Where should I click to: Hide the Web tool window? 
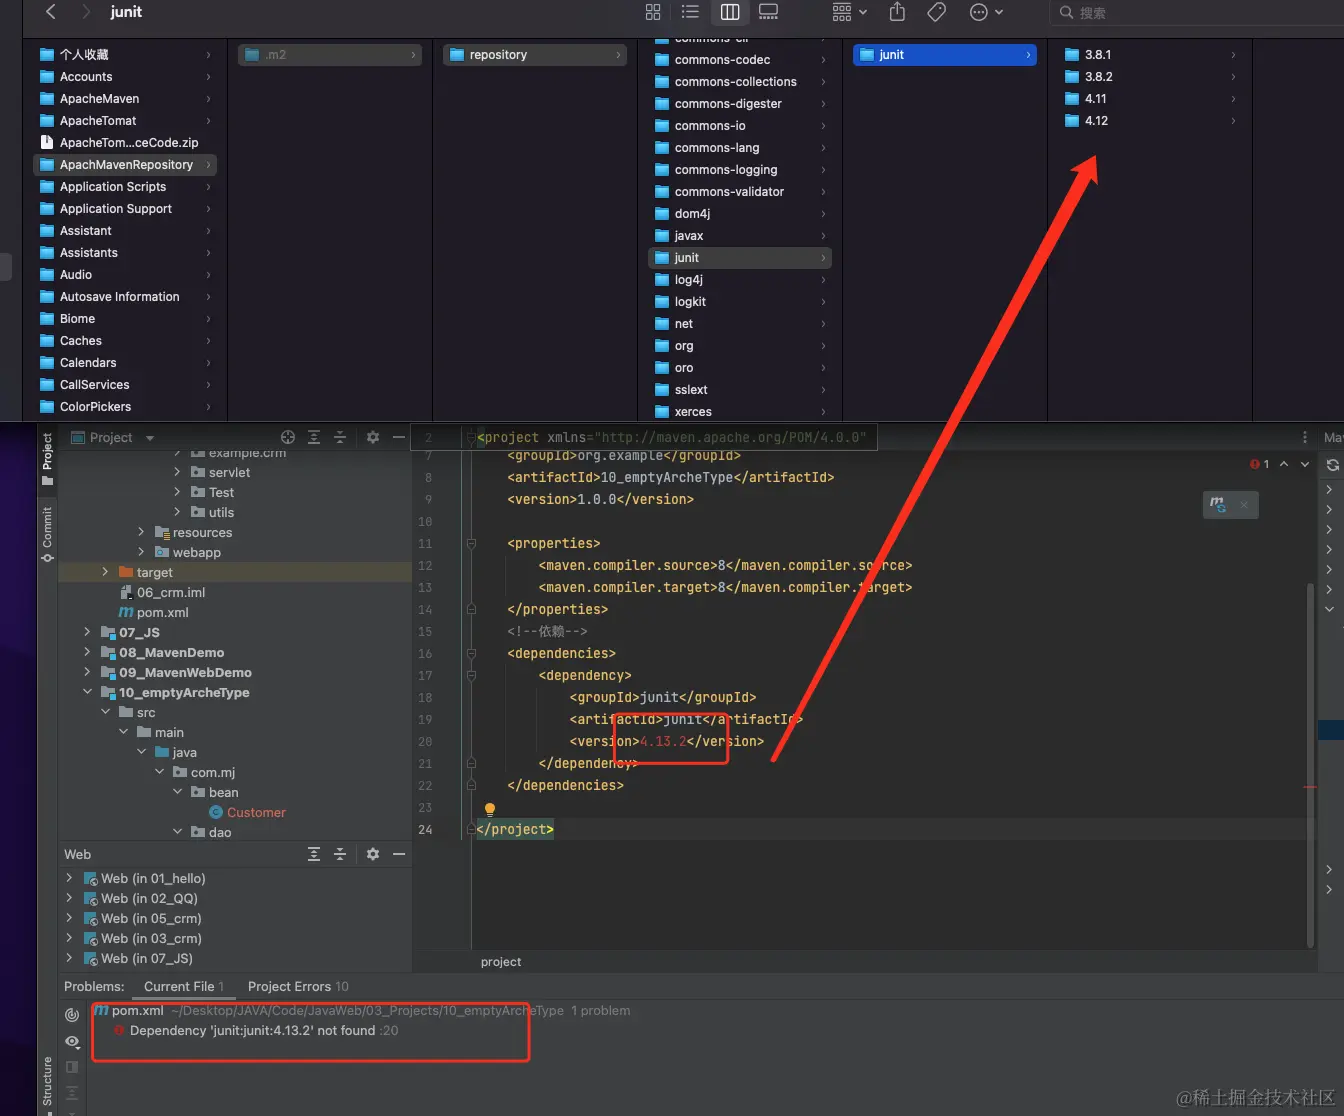pos(399,854)
